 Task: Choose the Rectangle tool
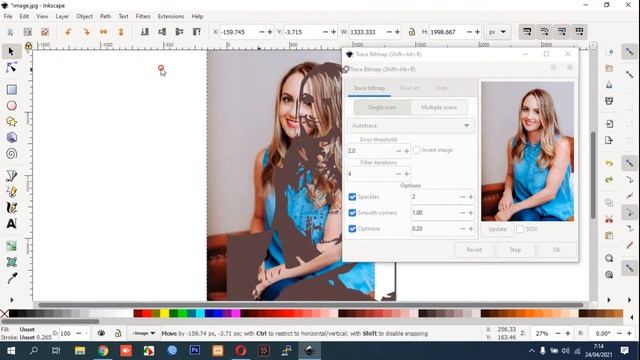coord(11,89)
